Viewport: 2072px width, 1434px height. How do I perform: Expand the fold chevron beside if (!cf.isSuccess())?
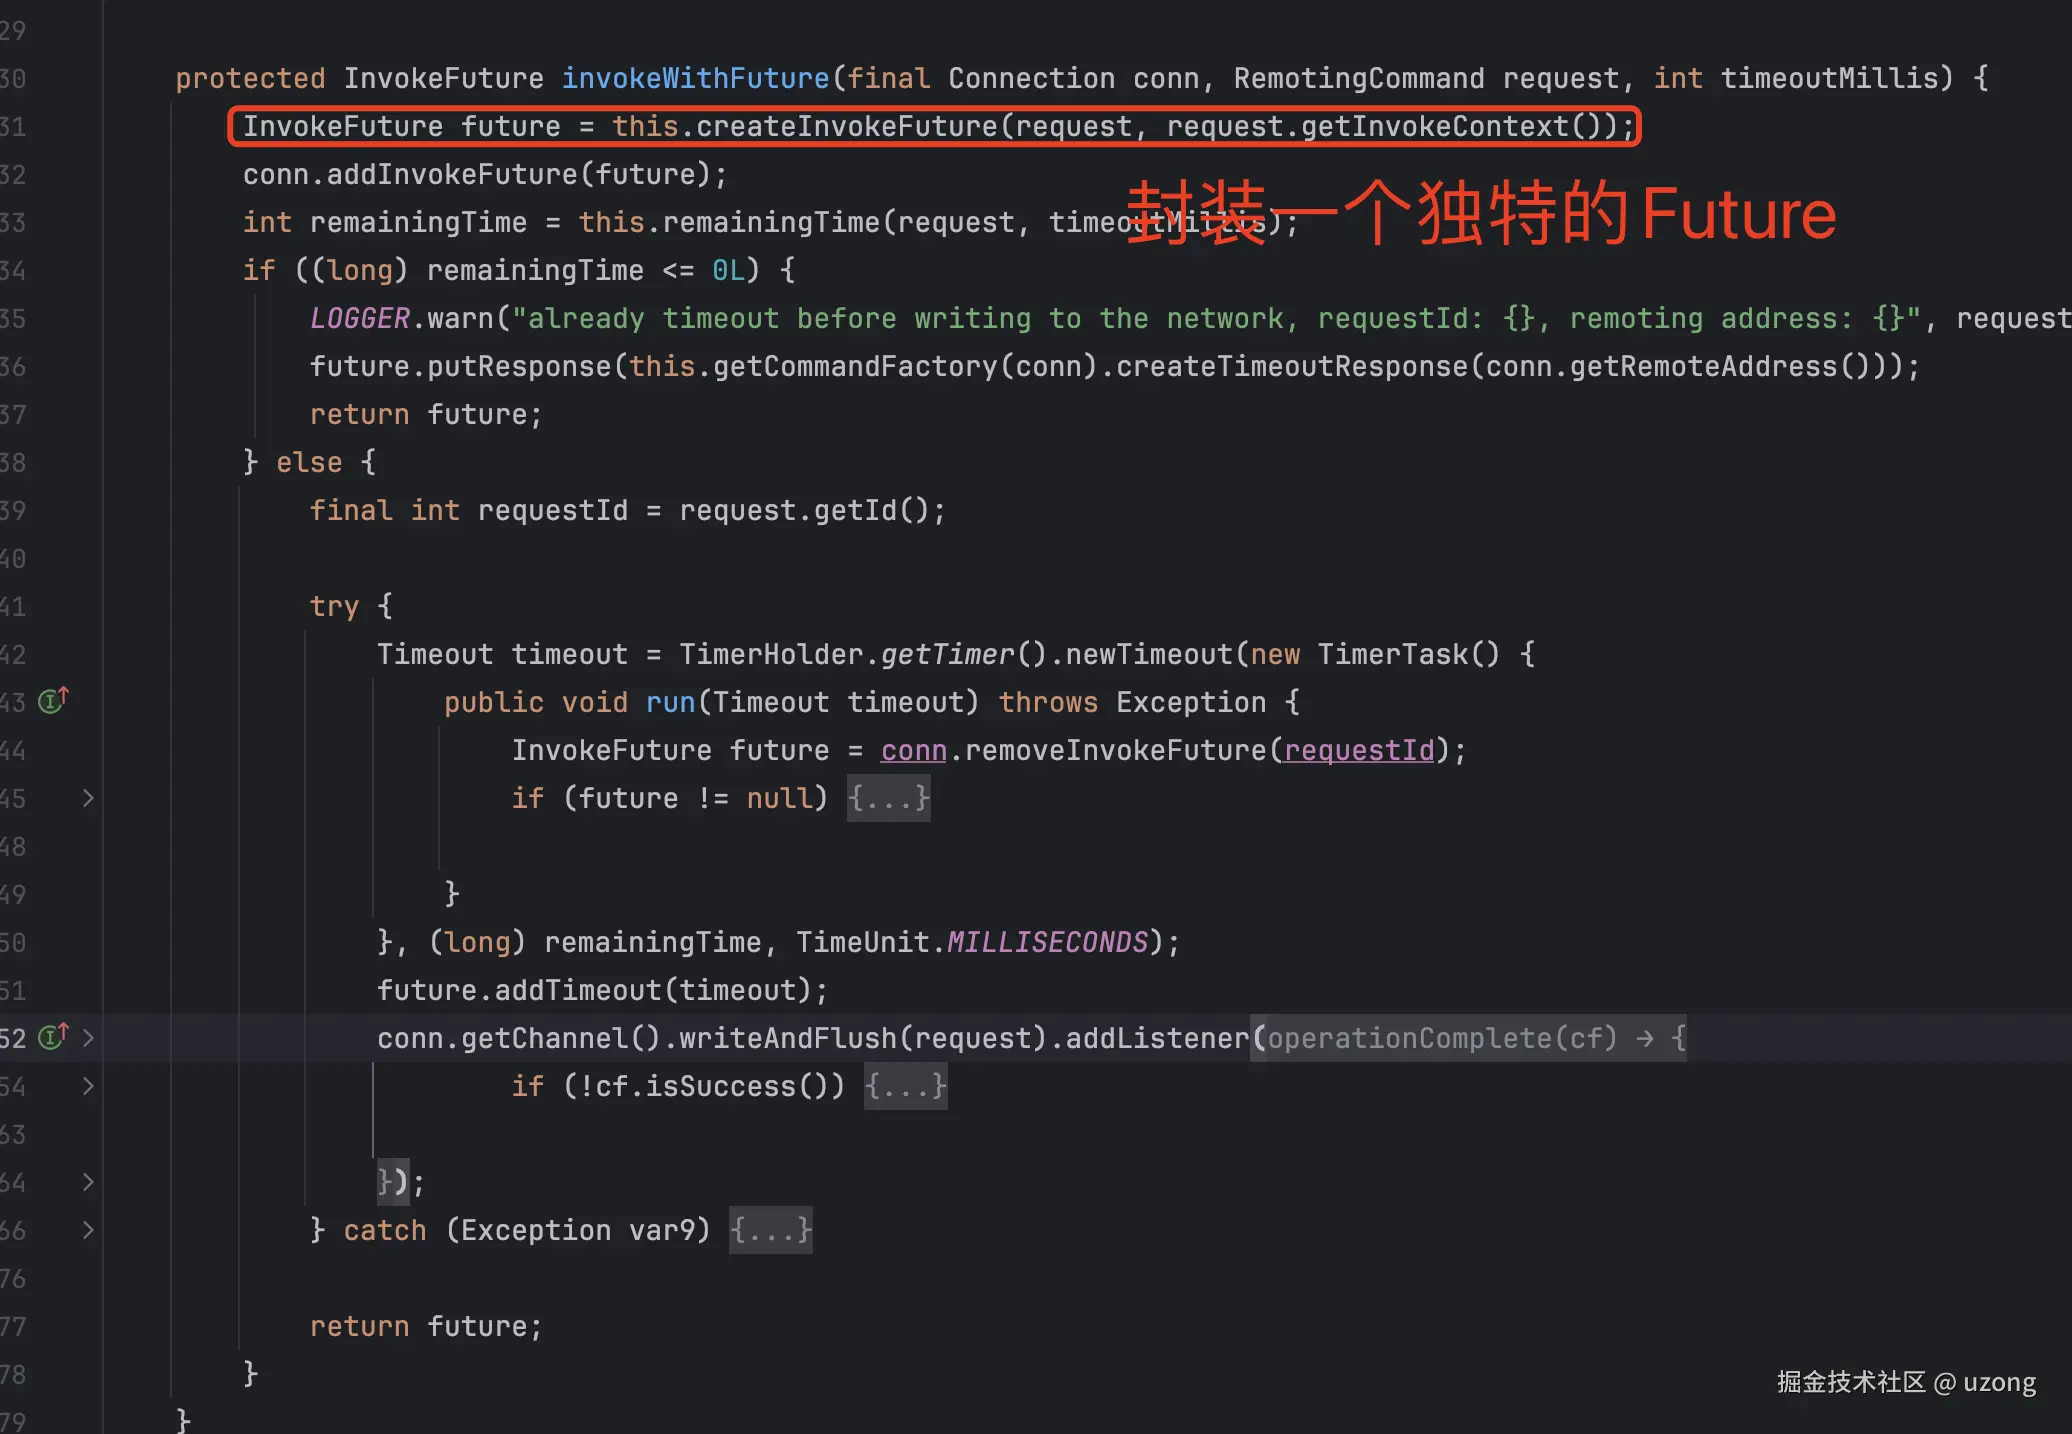coord(88,1086)
